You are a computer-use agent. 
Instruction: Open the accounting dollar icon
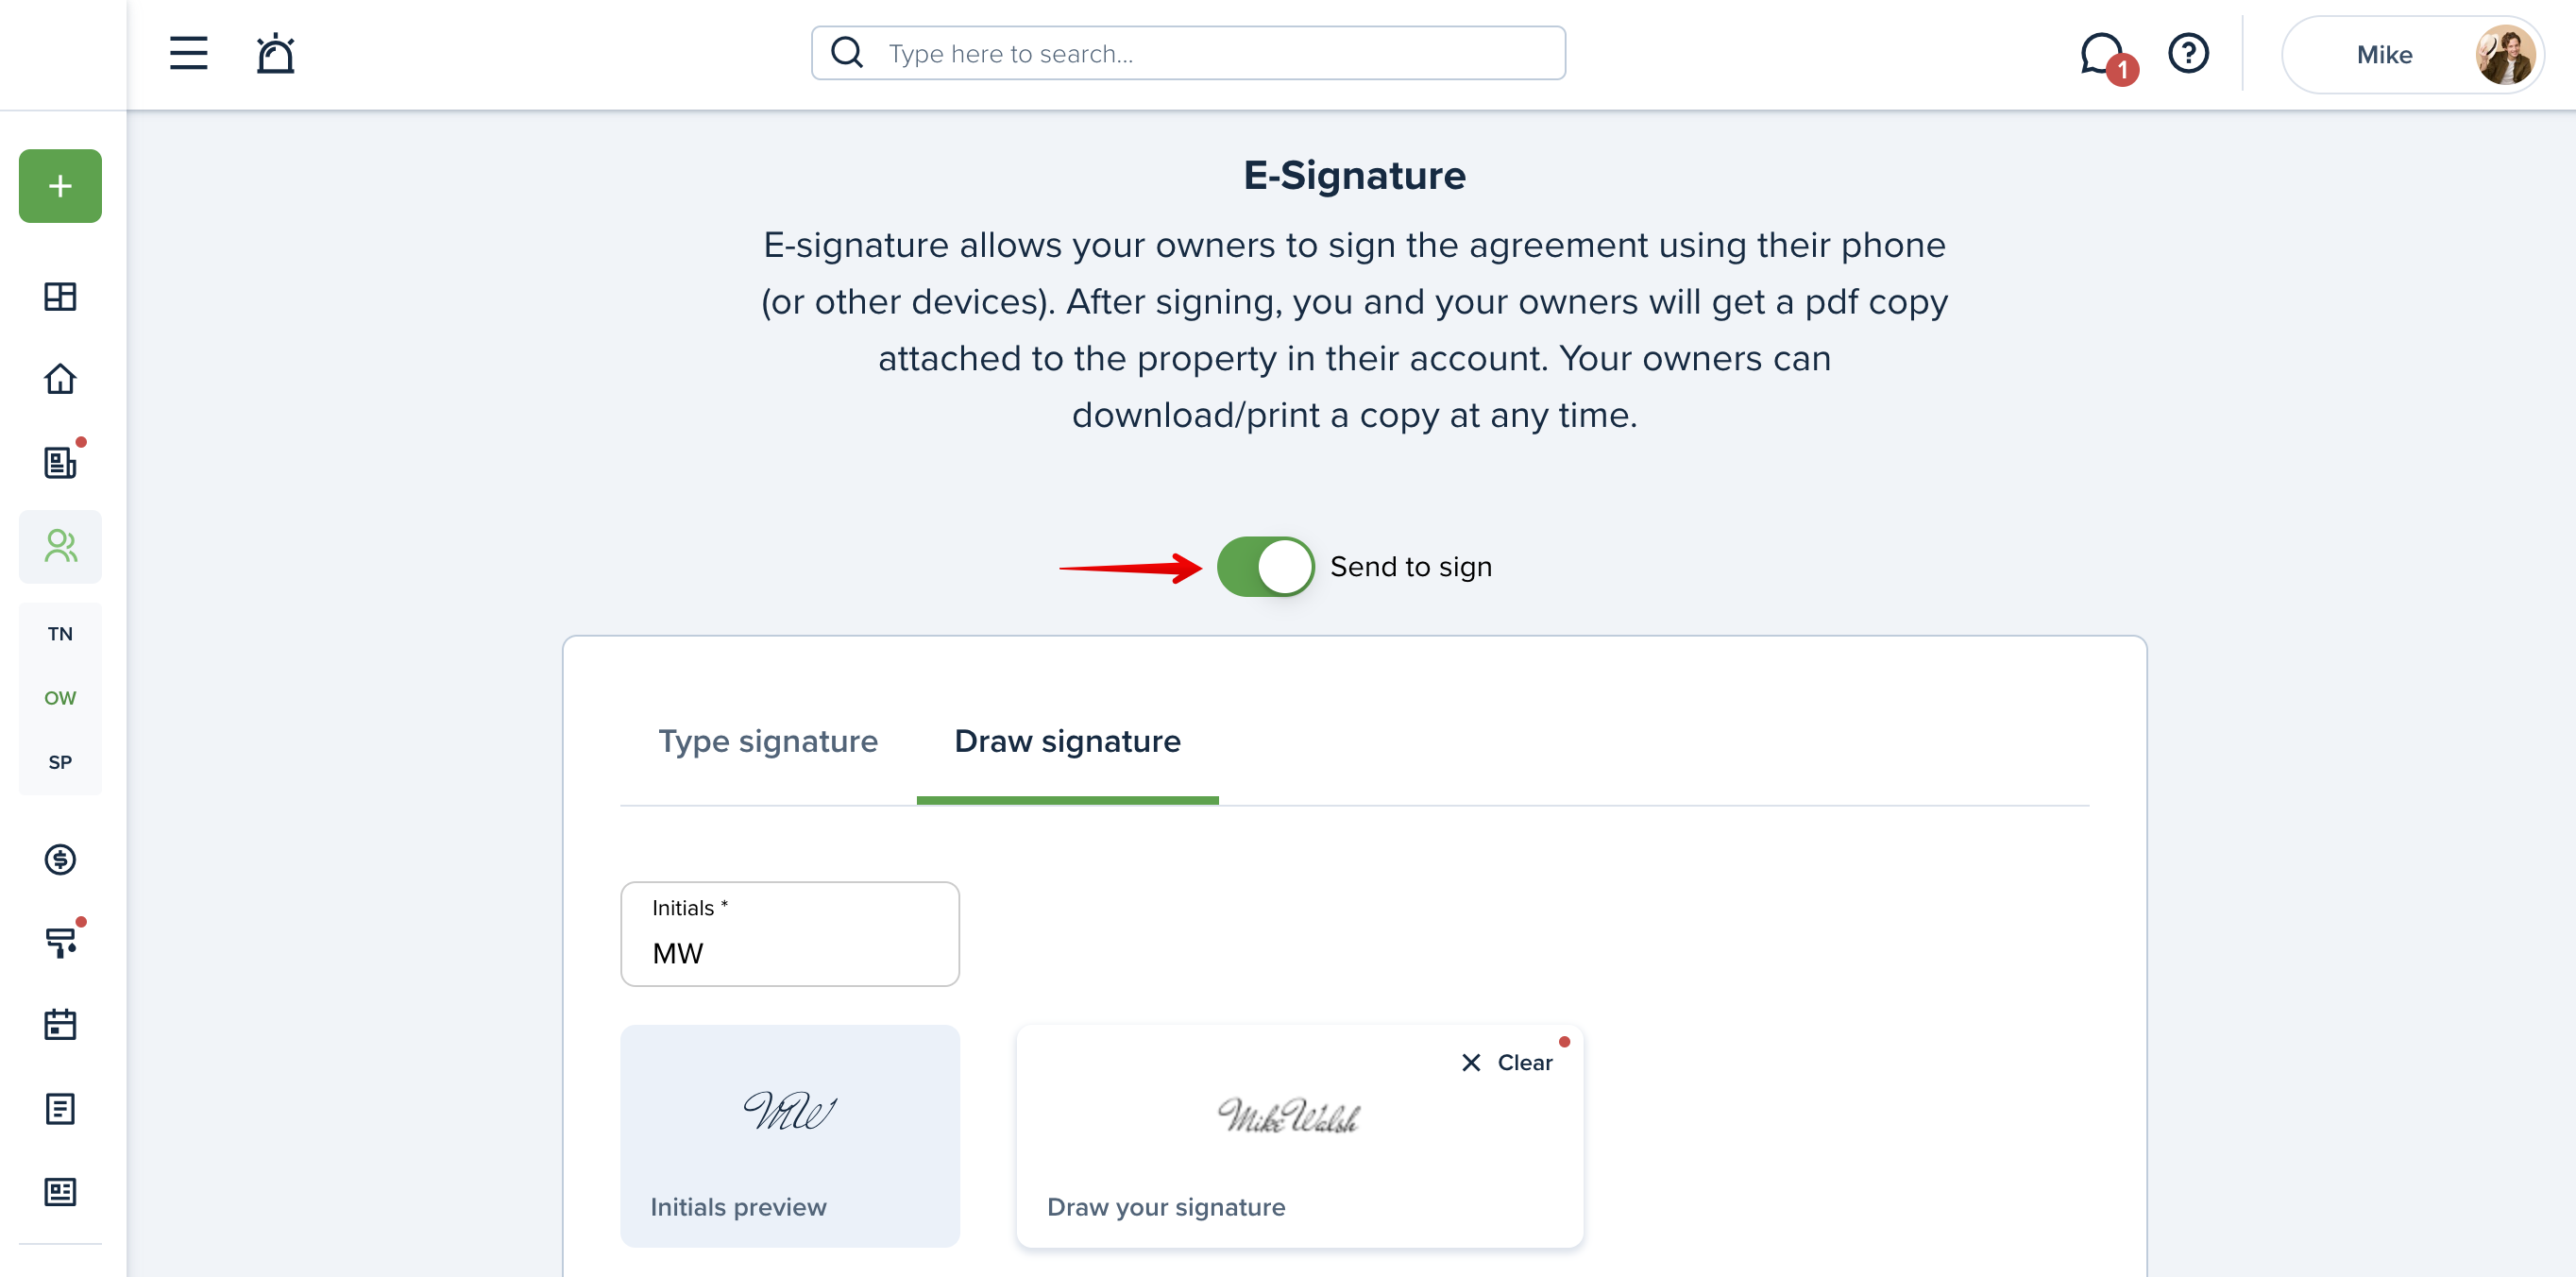(x=60, y=859)
